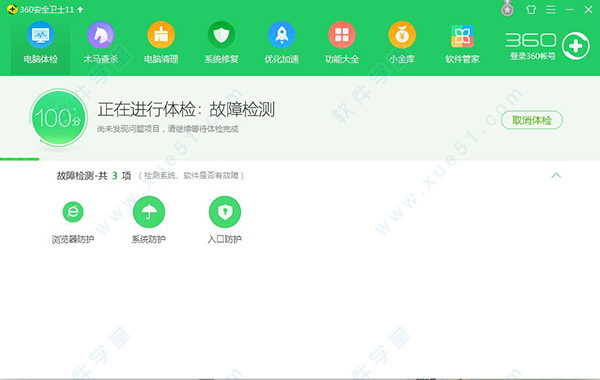This screenshot has width=600, height=380.
Task: Click the 系统防护 umbrella icon
Action: (149, 212)
